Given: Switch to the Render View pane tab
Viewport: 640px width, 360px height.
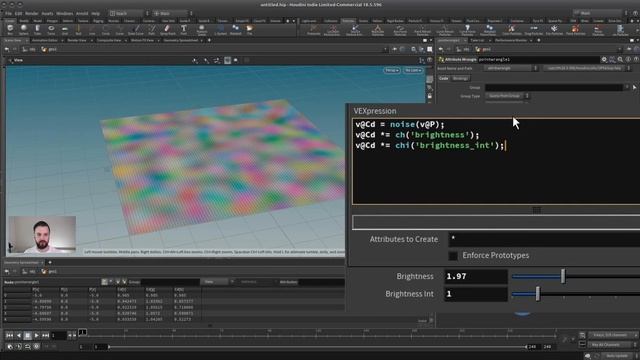Looking at the screenshot, I should click(x=77, y=40).
